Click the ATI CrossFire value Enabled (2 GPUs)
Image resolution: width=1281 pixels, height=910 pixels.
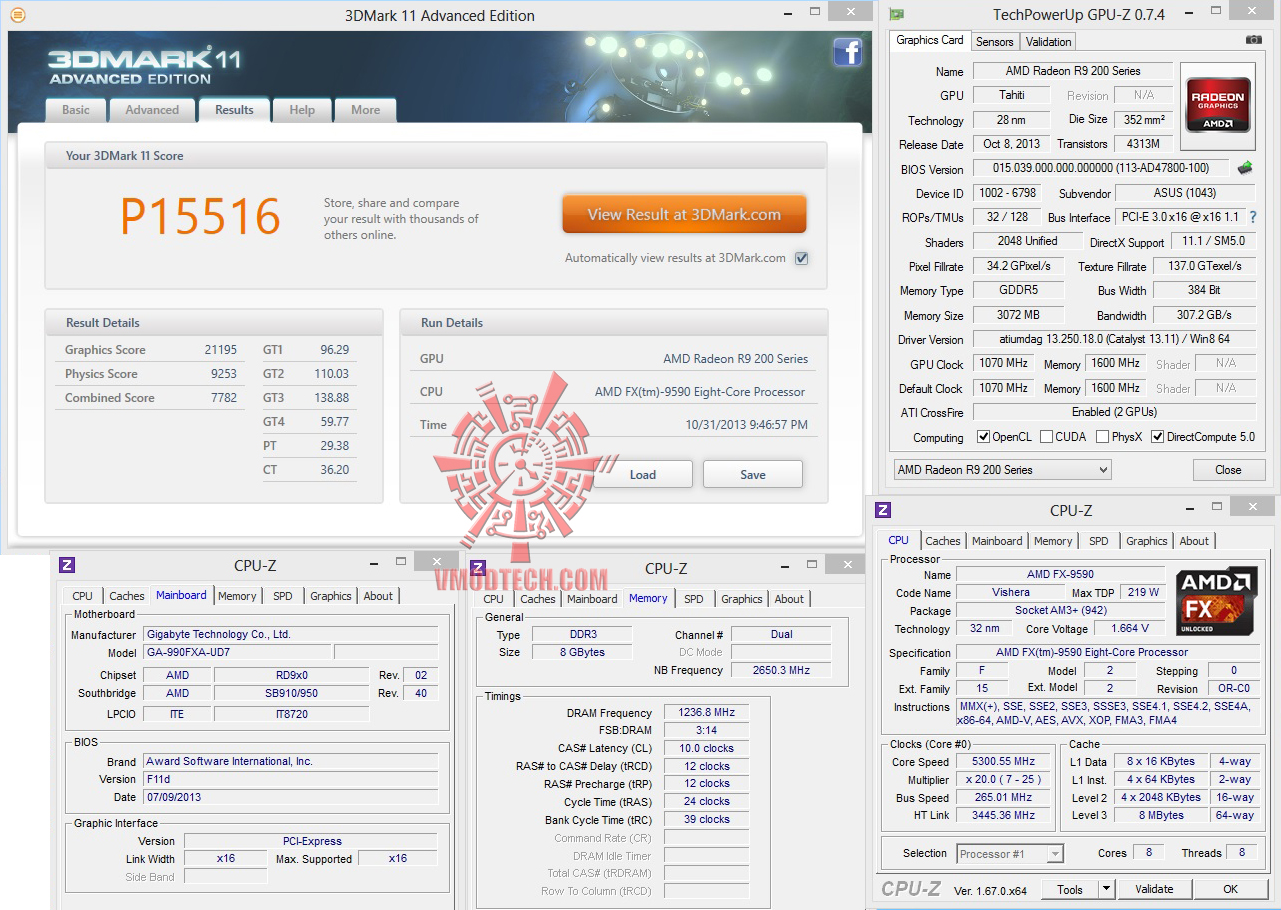pos(1115,412)
